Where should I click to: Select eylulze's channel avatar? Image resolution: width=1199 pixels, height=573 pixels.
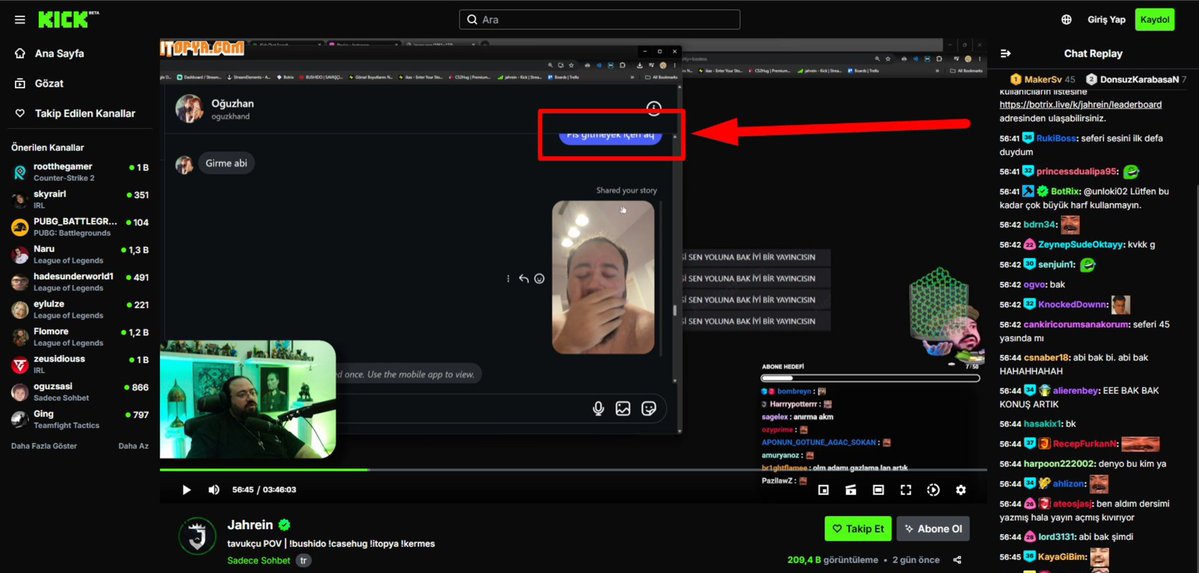point(20,309)
